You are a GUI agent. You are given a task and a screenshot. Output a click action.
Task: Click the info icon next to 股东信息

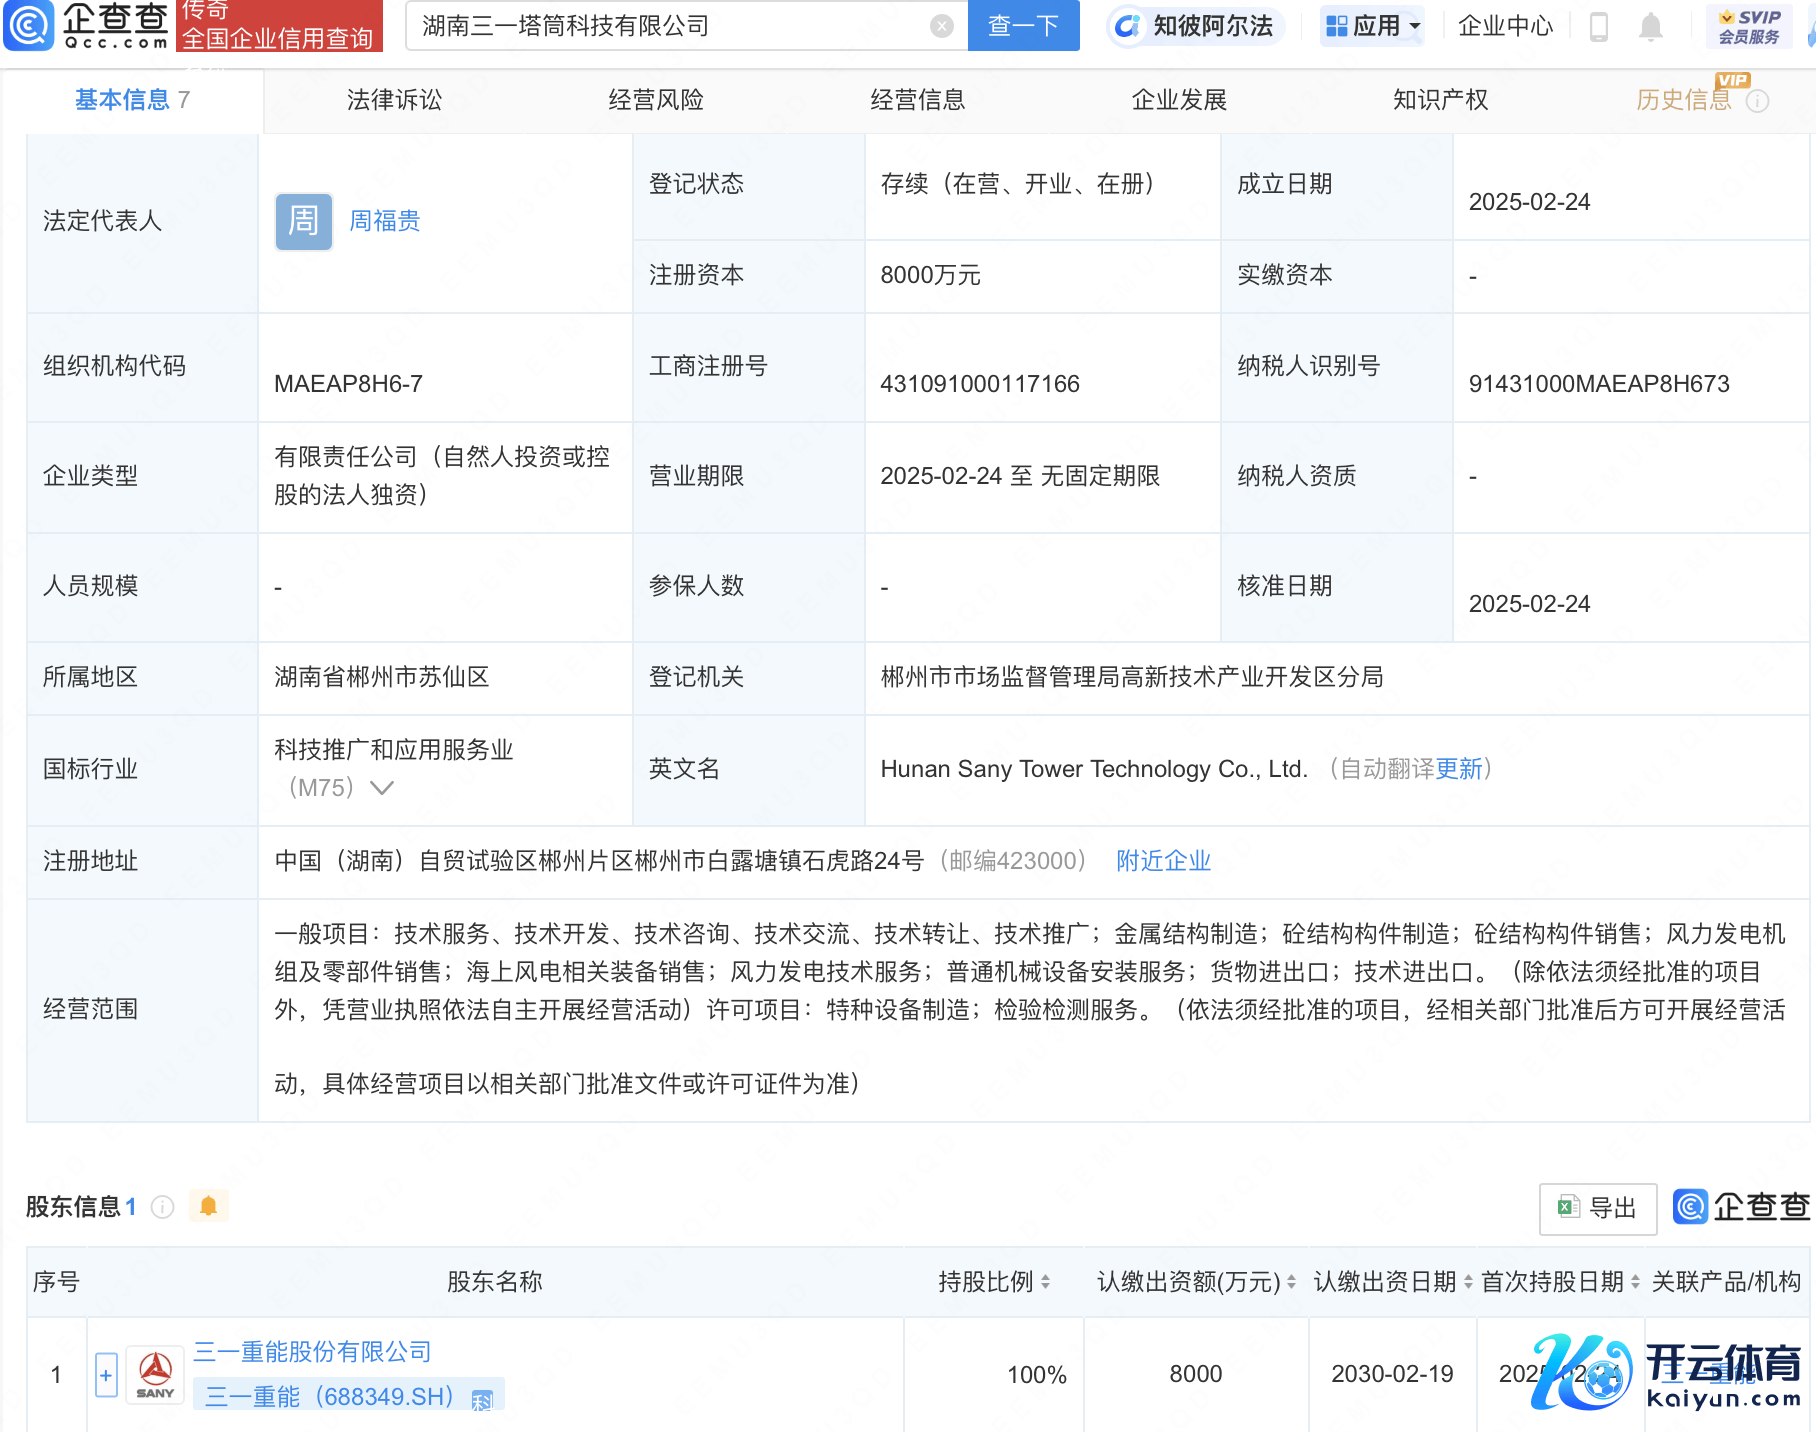tap(163, 1207)
